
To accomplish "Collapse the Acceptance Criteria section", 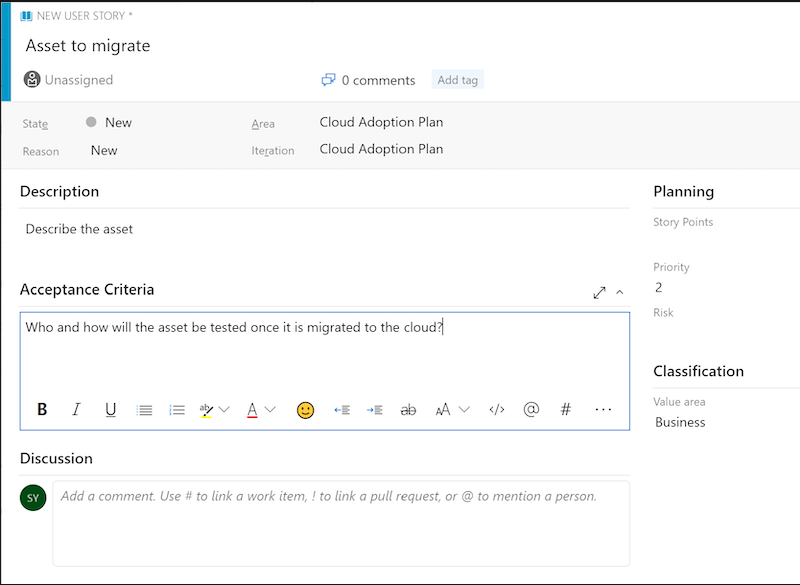I will (x=619, y=292).
